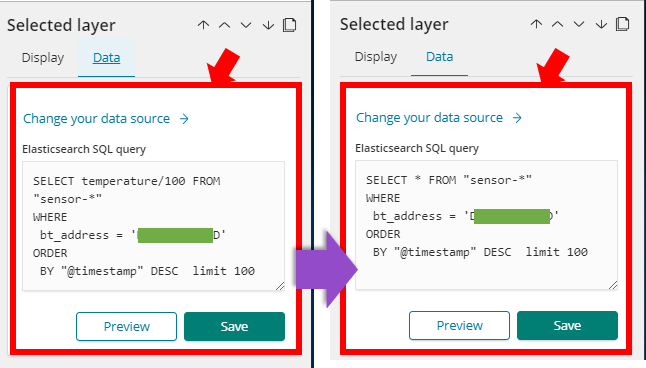646x368 pixels.
Task: Clone selected layer in left panel
Action: pyautogui.click(x=290, y=25)
